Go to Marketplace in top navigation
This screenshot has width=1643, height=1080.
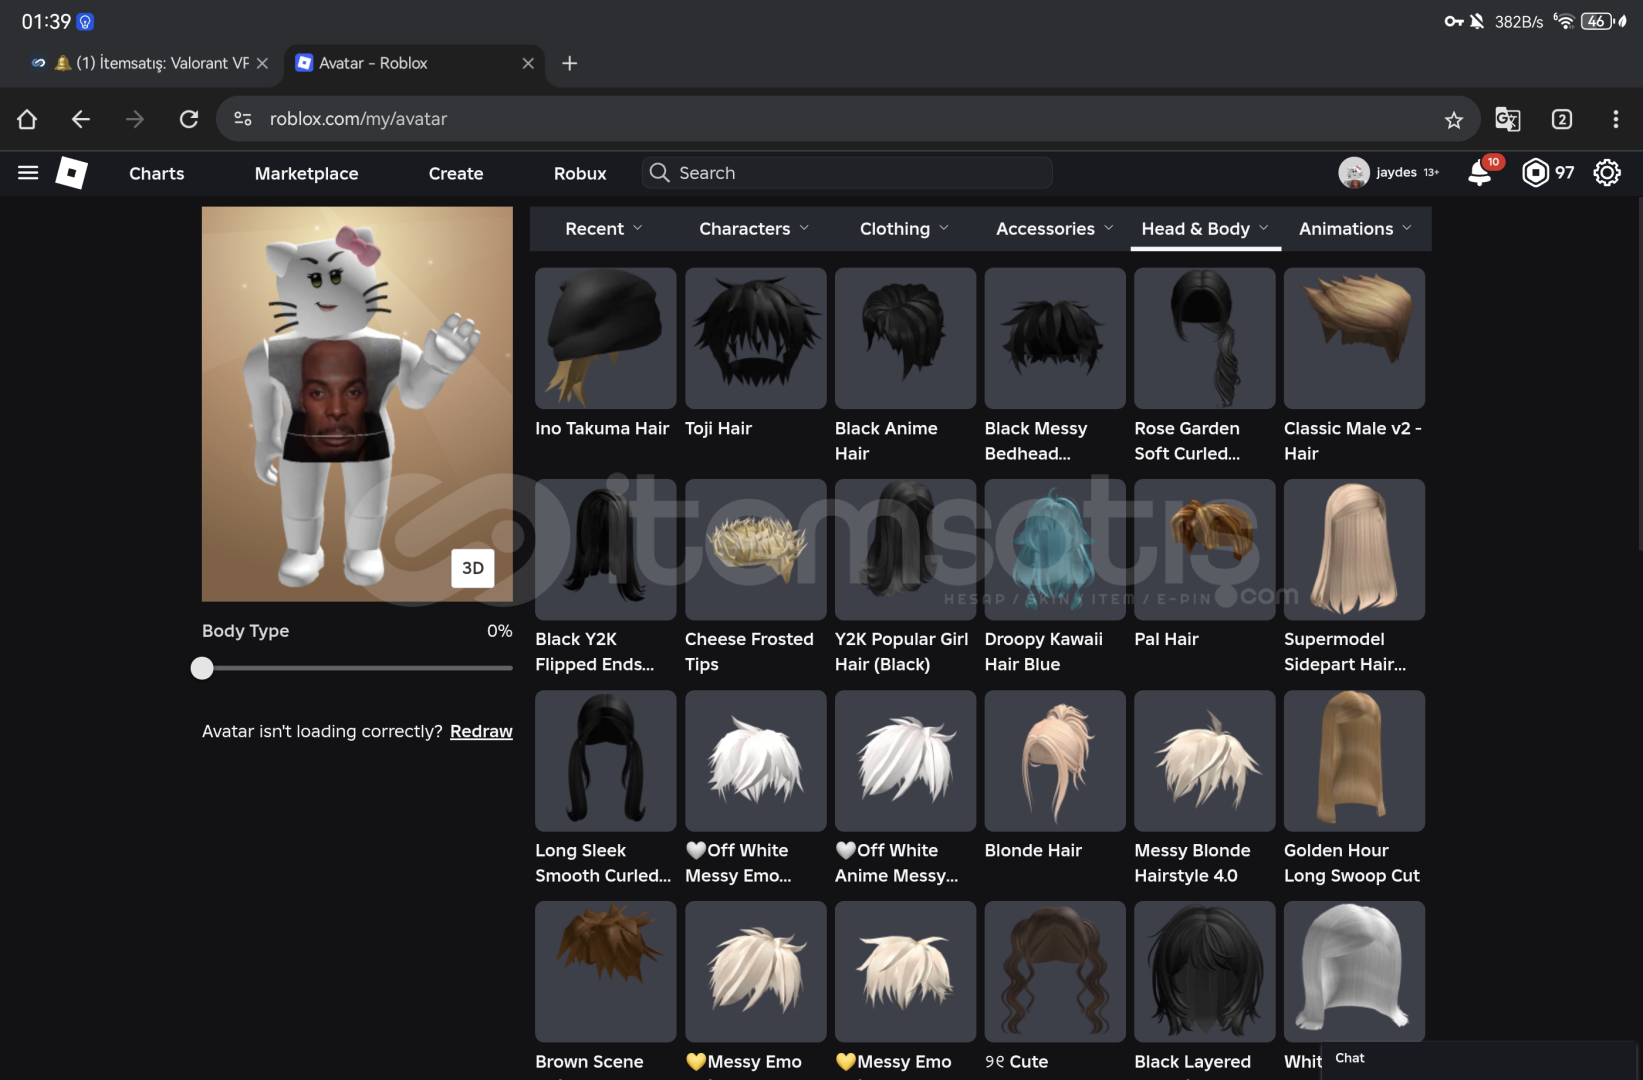[306, 173]
